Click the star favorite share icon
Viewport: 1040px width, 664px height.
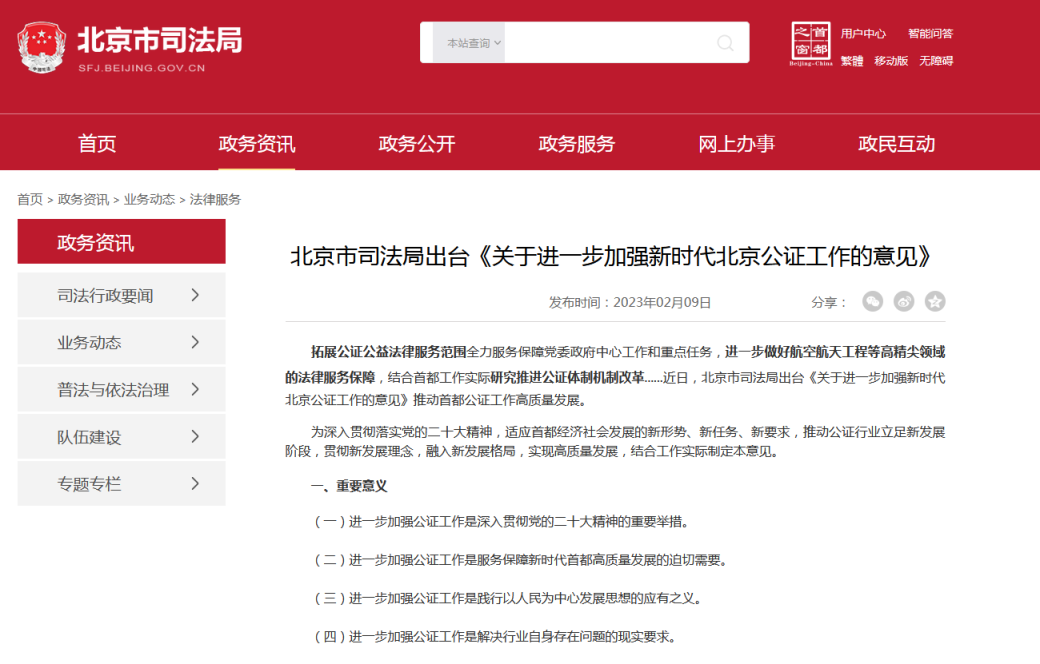tap(935, 302)
